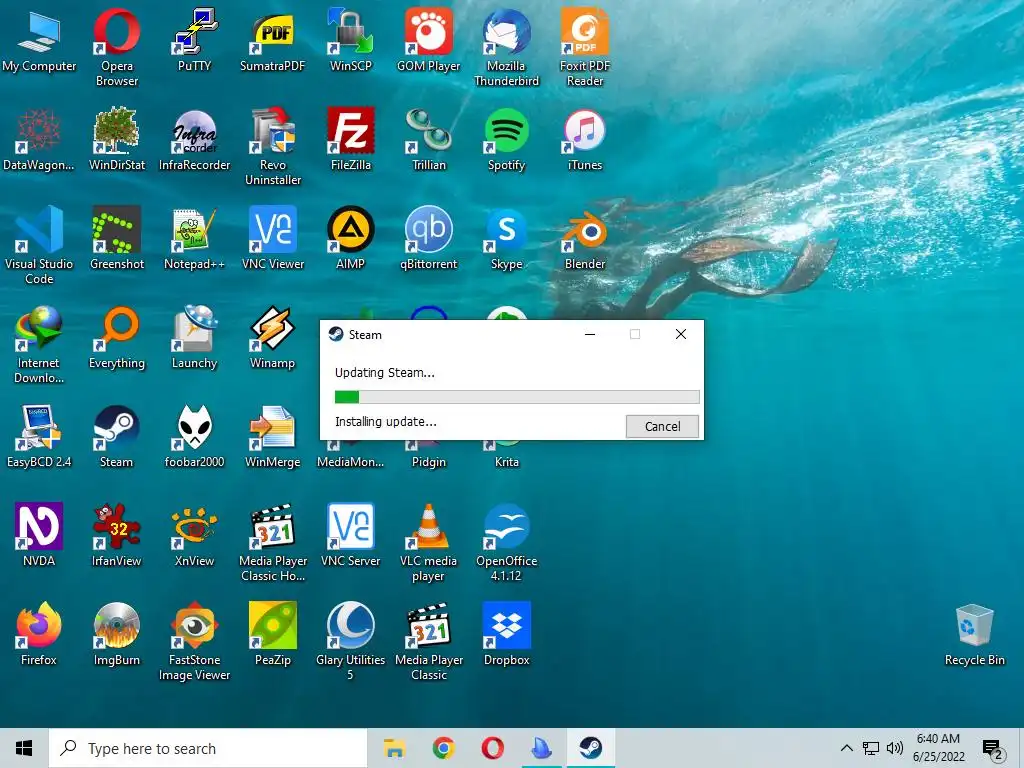Click the Everything search tool icon

click(x=117, y=337)
